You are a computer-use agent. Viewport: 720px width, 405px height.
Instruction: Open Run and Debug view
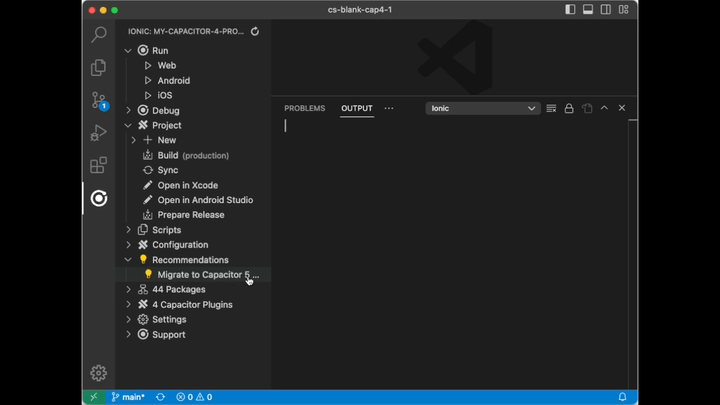99,133
